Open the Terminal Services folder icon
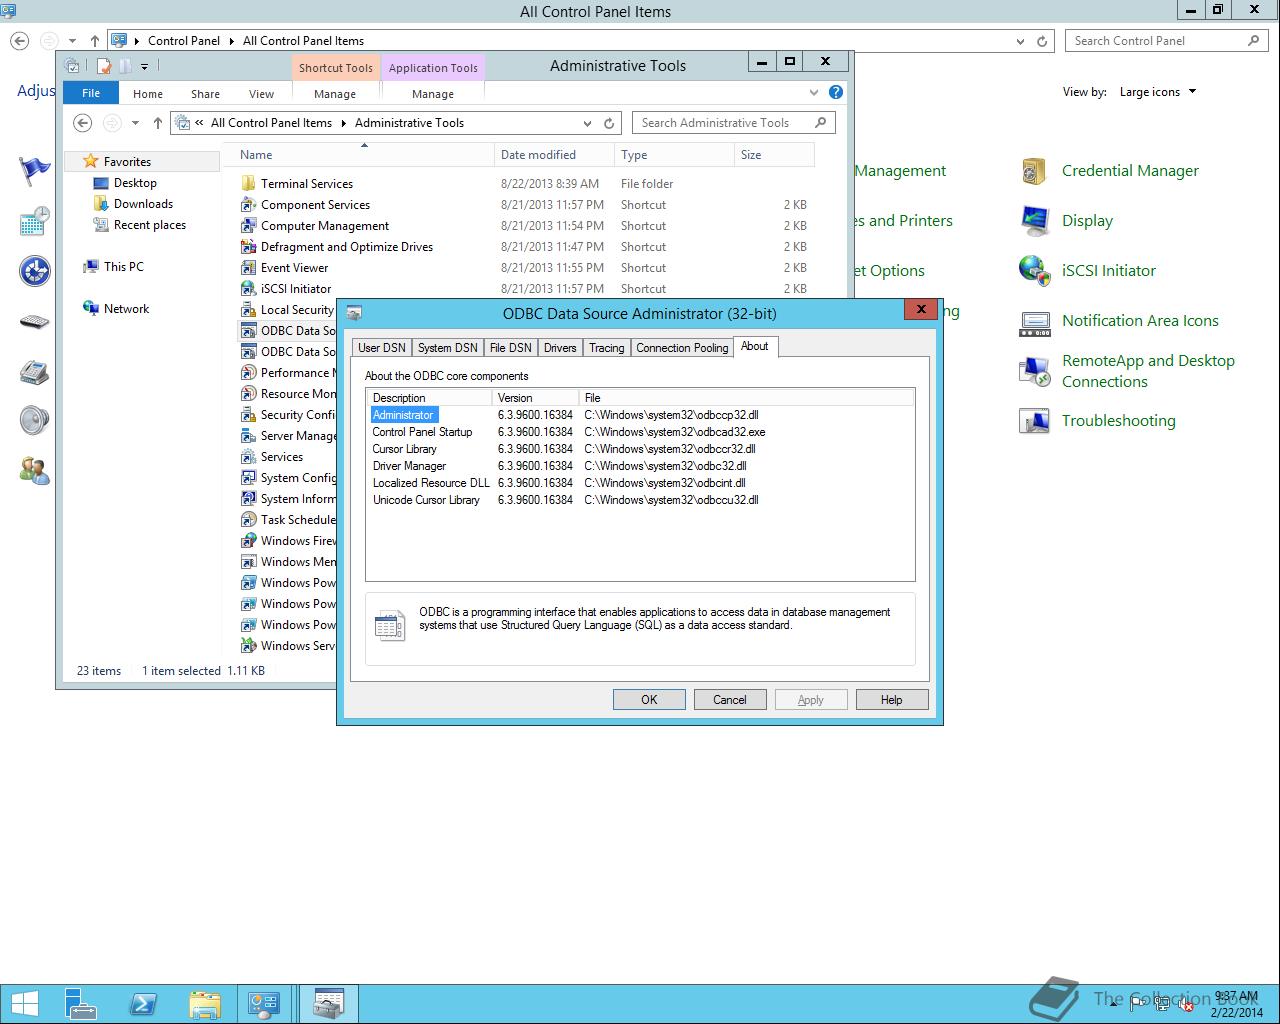Image resolution: width=1280 pixels, height=1024 pixels. coord(249,184)
